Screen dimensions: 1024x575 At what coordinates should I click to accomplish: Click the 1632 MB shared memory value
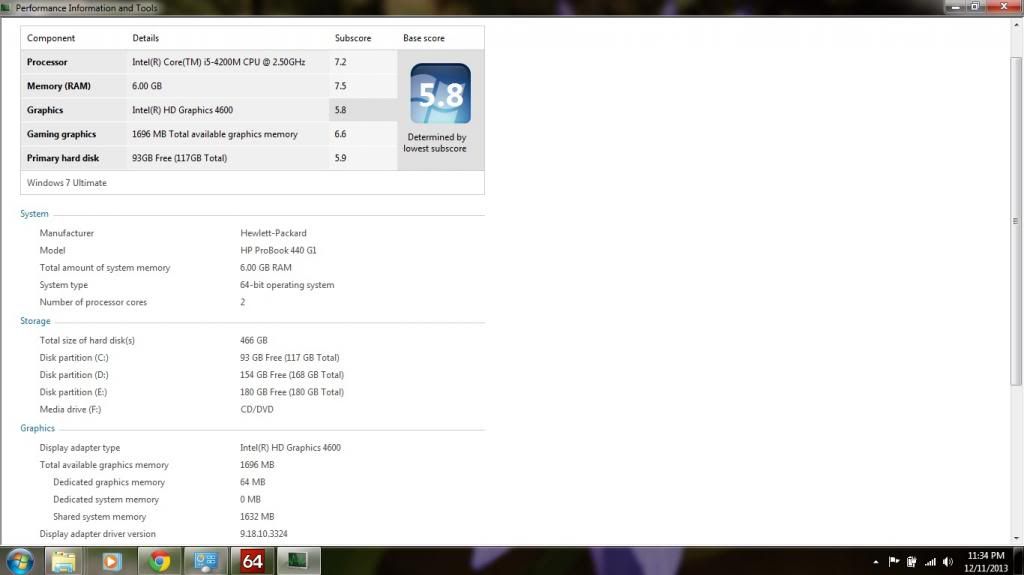[x=257, y=516]
